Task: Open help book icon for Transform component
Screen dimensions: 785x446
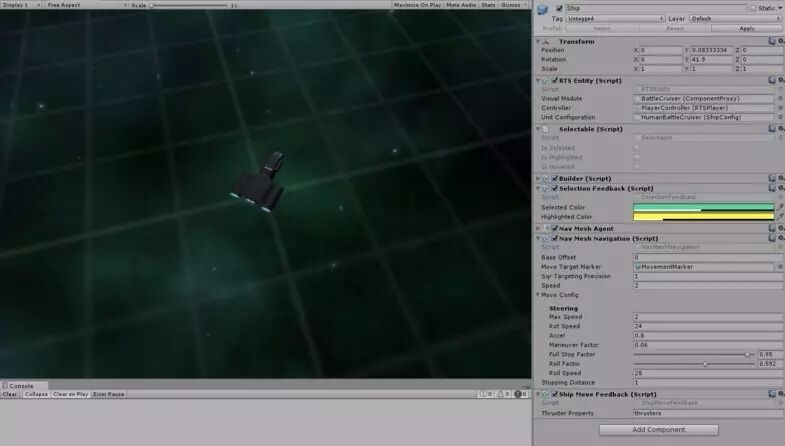Action: point(772,41)
